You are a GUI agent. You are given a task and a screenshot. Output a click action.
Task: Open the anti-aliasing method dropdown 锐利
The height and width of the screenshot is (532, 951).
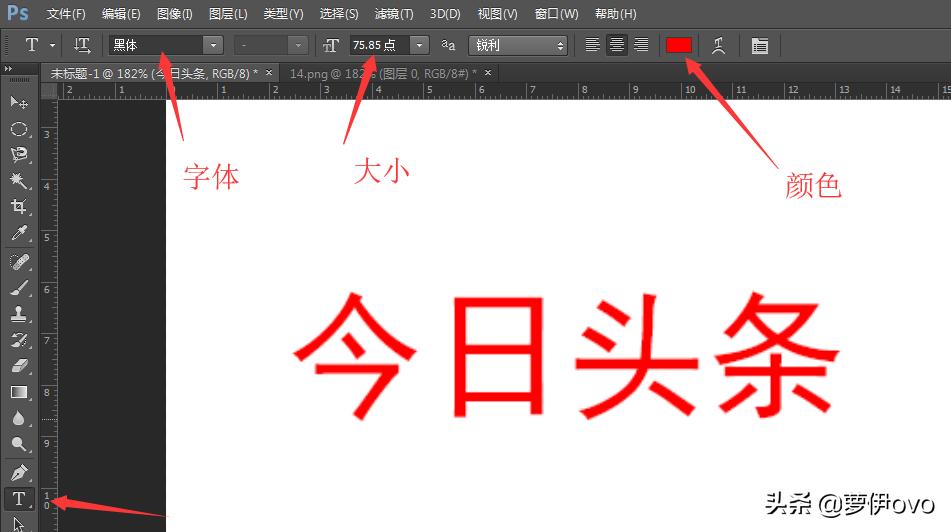click(x=518, y=45)
